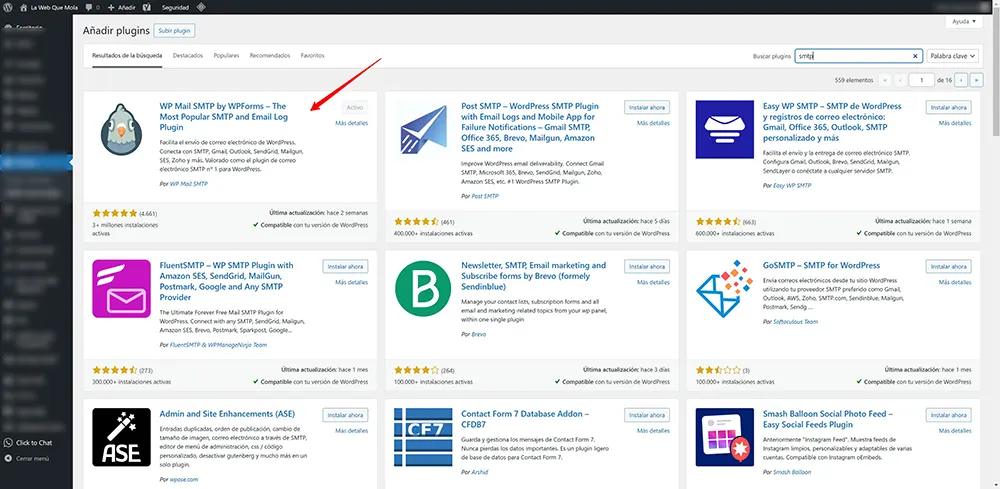Image resolution: width=1000 pixels, height=489 pixels.
Task: Click the Contact Form 7 CFDB7 plugin icon
Action: 422,437
